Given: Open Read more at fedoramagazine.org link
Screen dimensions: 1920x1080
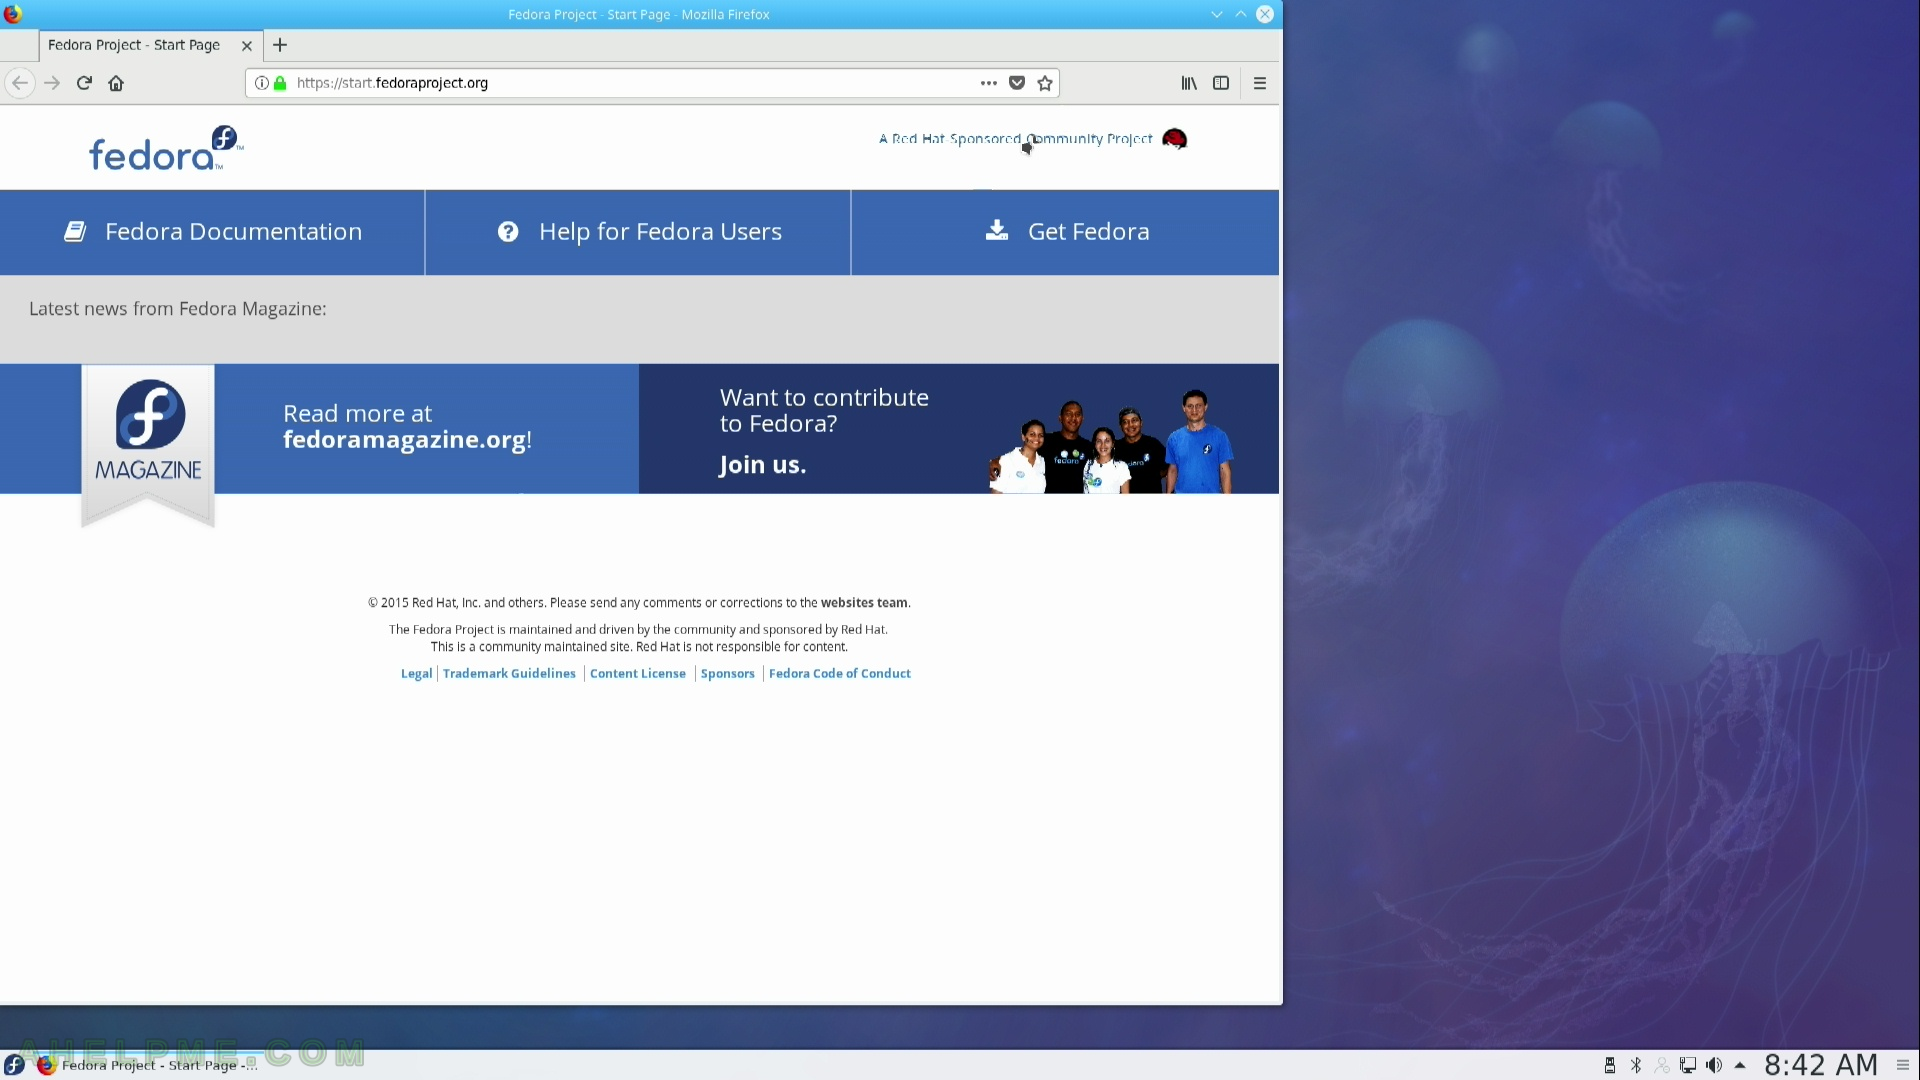Looking at the screenshot, I should point(407,427).
